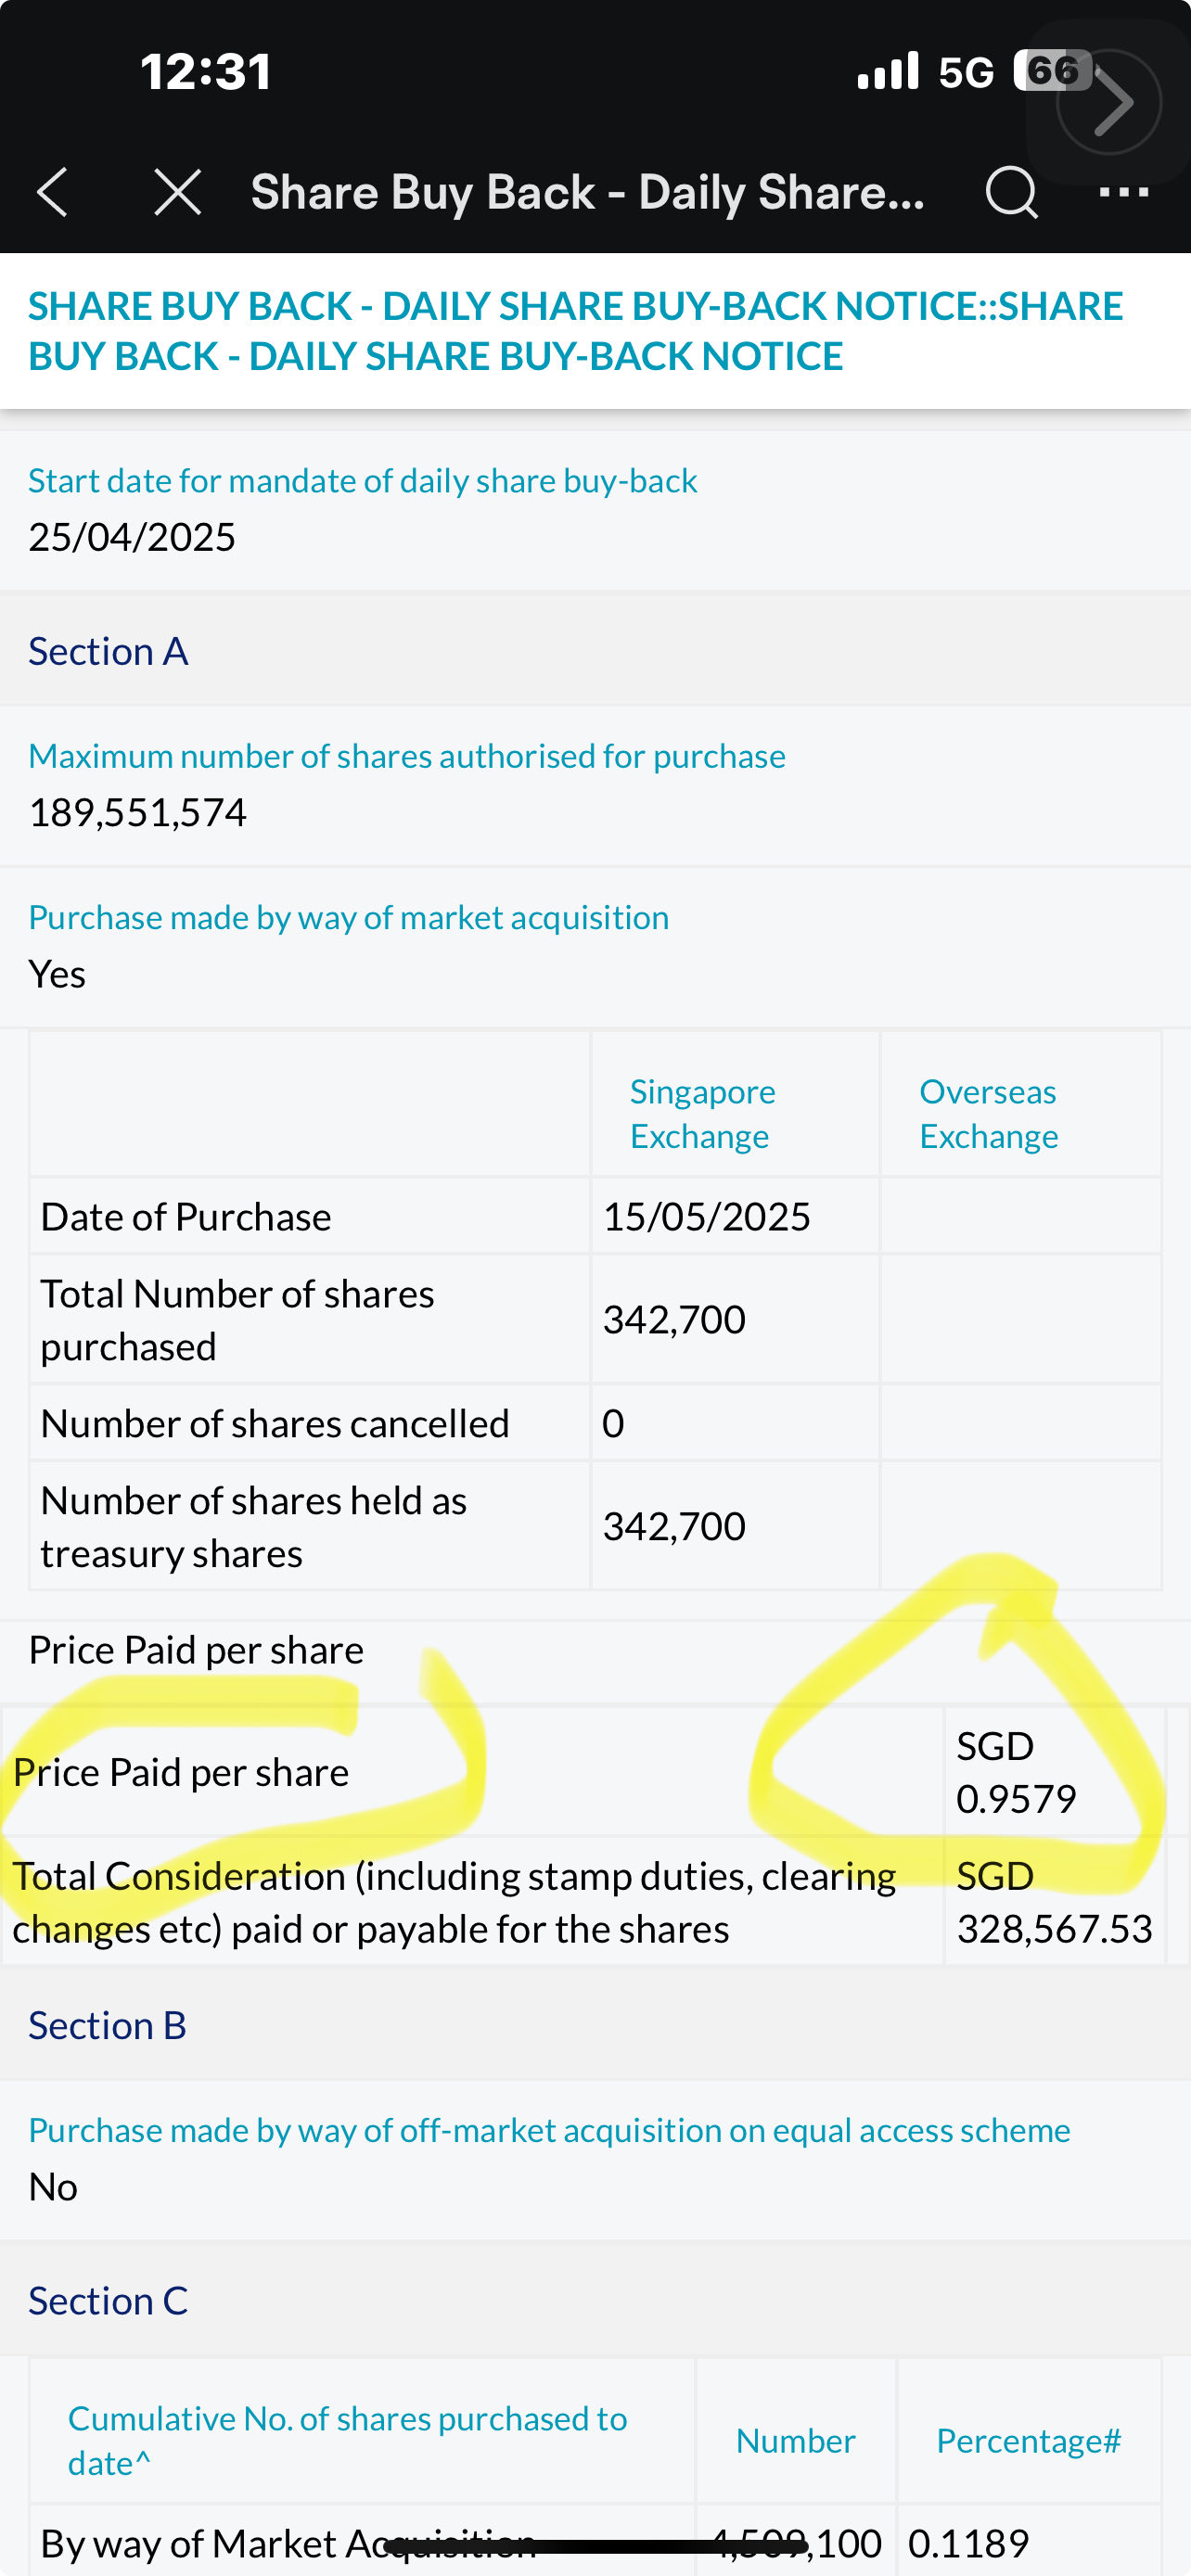
Task: Tap the Section C heading
Action: click(x=108, y=2300)
